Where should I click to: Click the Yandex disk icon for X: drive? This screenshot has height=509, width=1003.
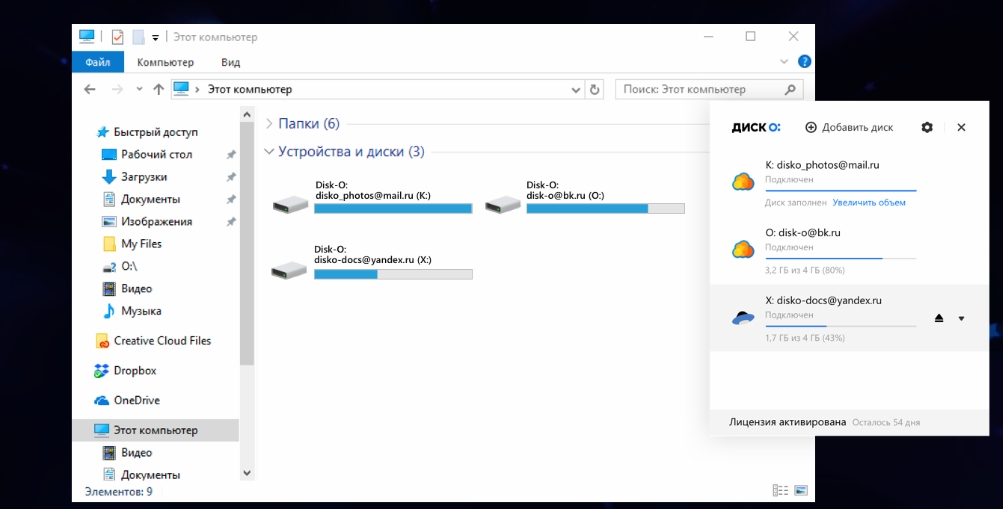click(743, 317)
